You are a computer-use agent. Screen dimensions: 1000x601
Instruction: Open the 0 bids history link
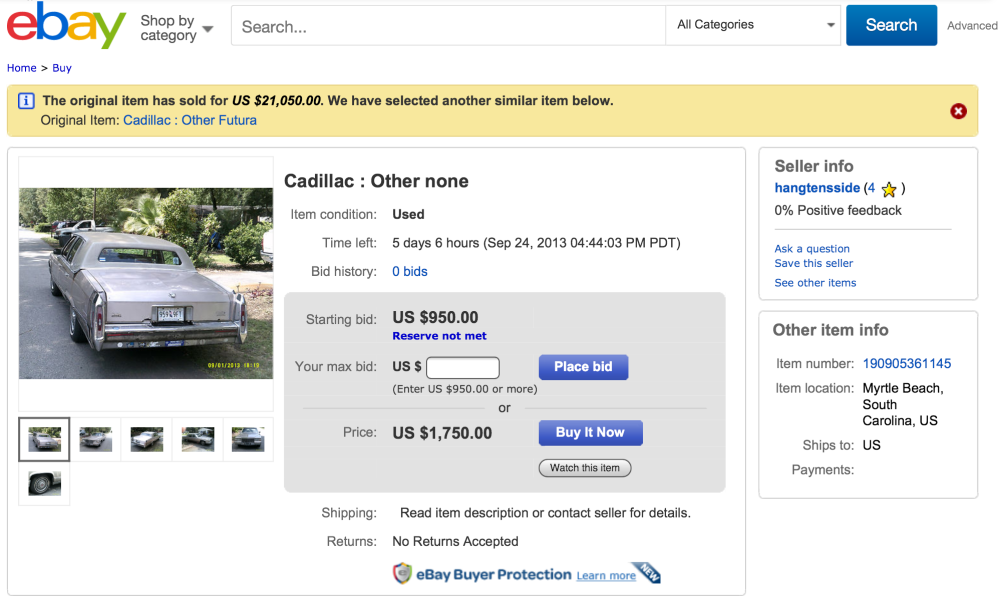pyautogui.click(x=410, y=271)
